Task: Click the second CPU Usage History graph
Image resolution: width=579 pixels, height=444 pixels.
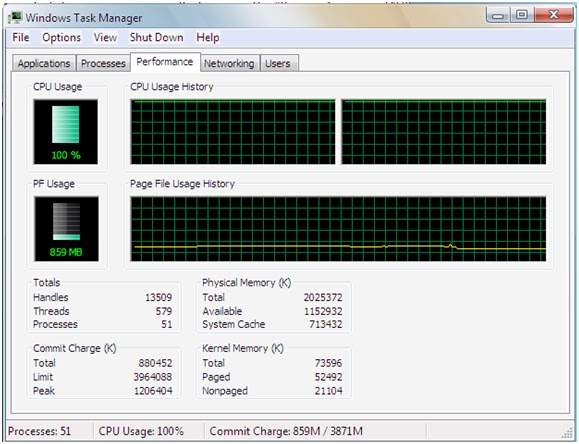Action: coord(444,132)
